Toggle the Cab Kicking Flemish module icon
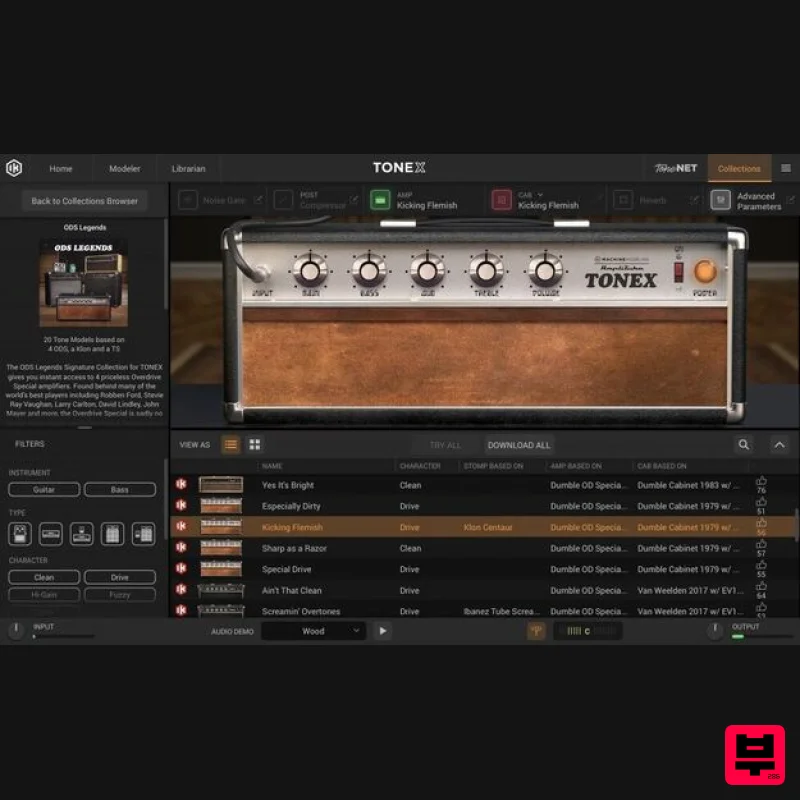This screenshot has height=800, width=800. (502, 200)
